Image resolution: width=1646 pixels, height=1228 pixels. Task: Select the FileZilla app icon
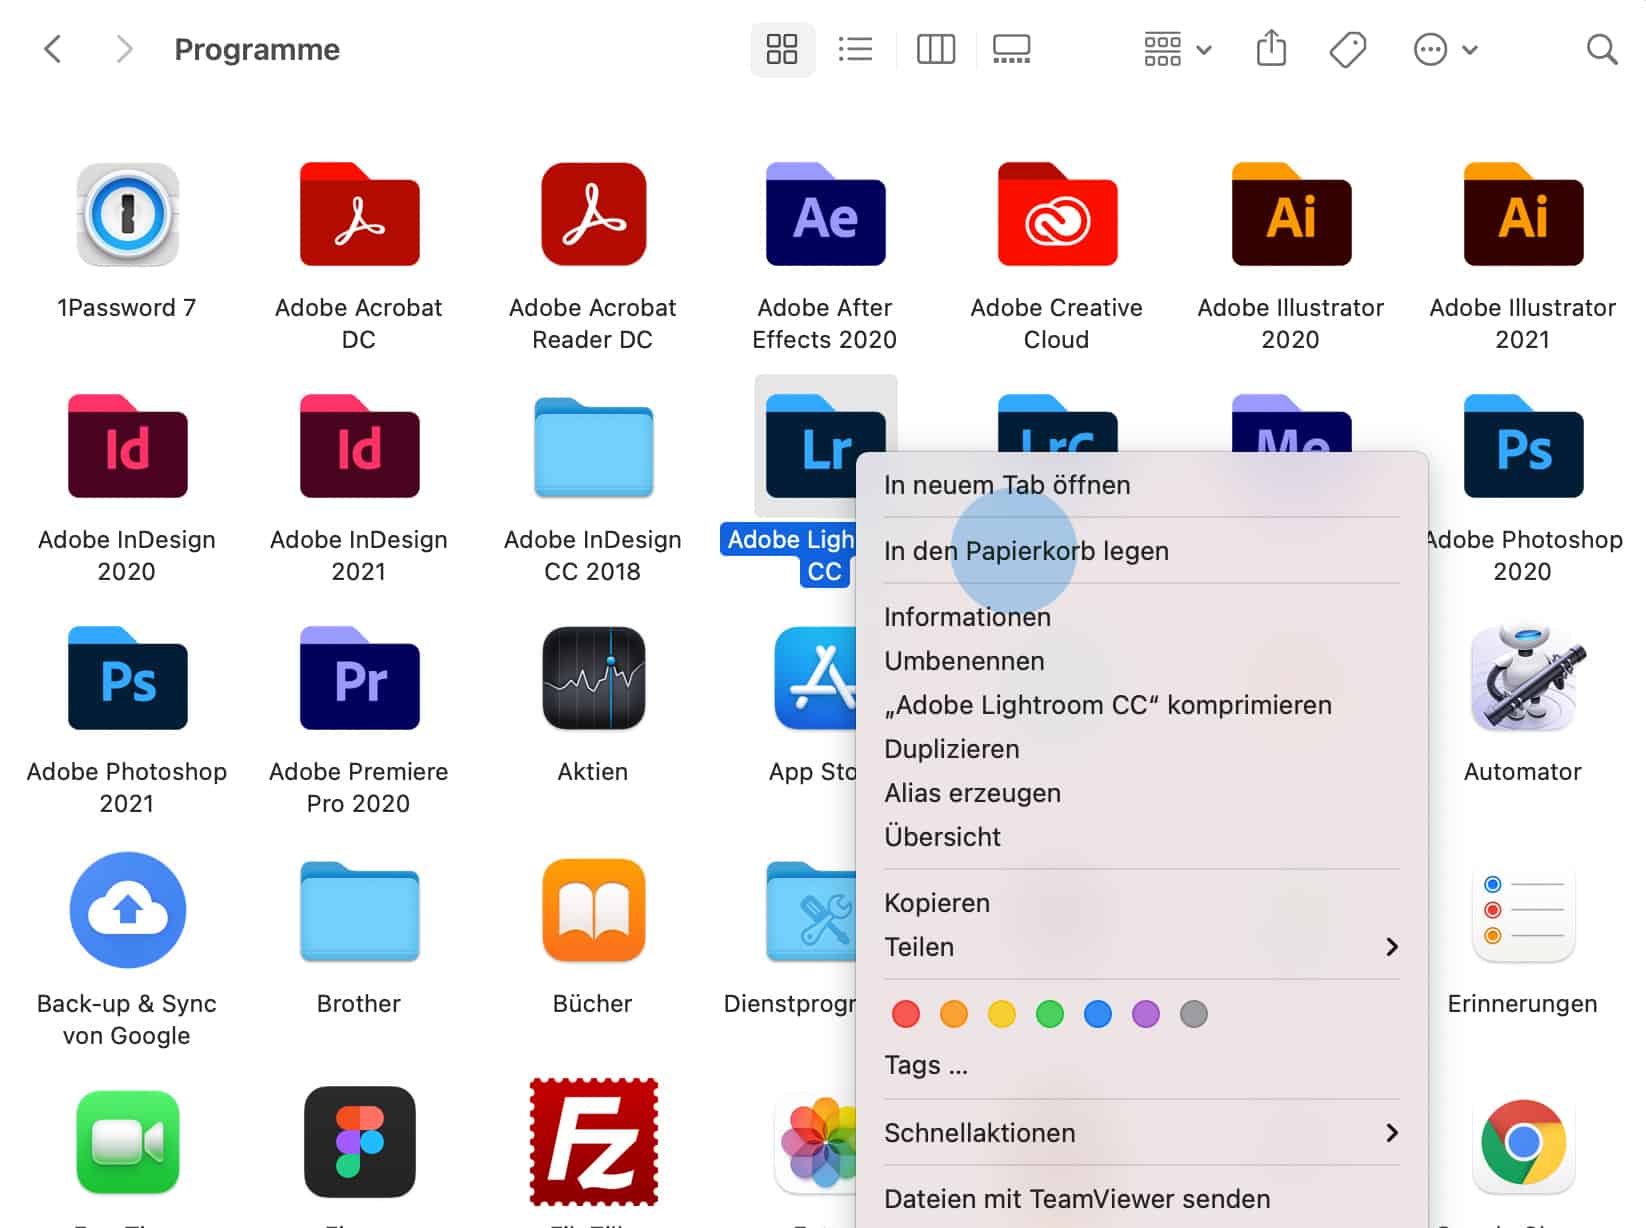point(593,1142)
